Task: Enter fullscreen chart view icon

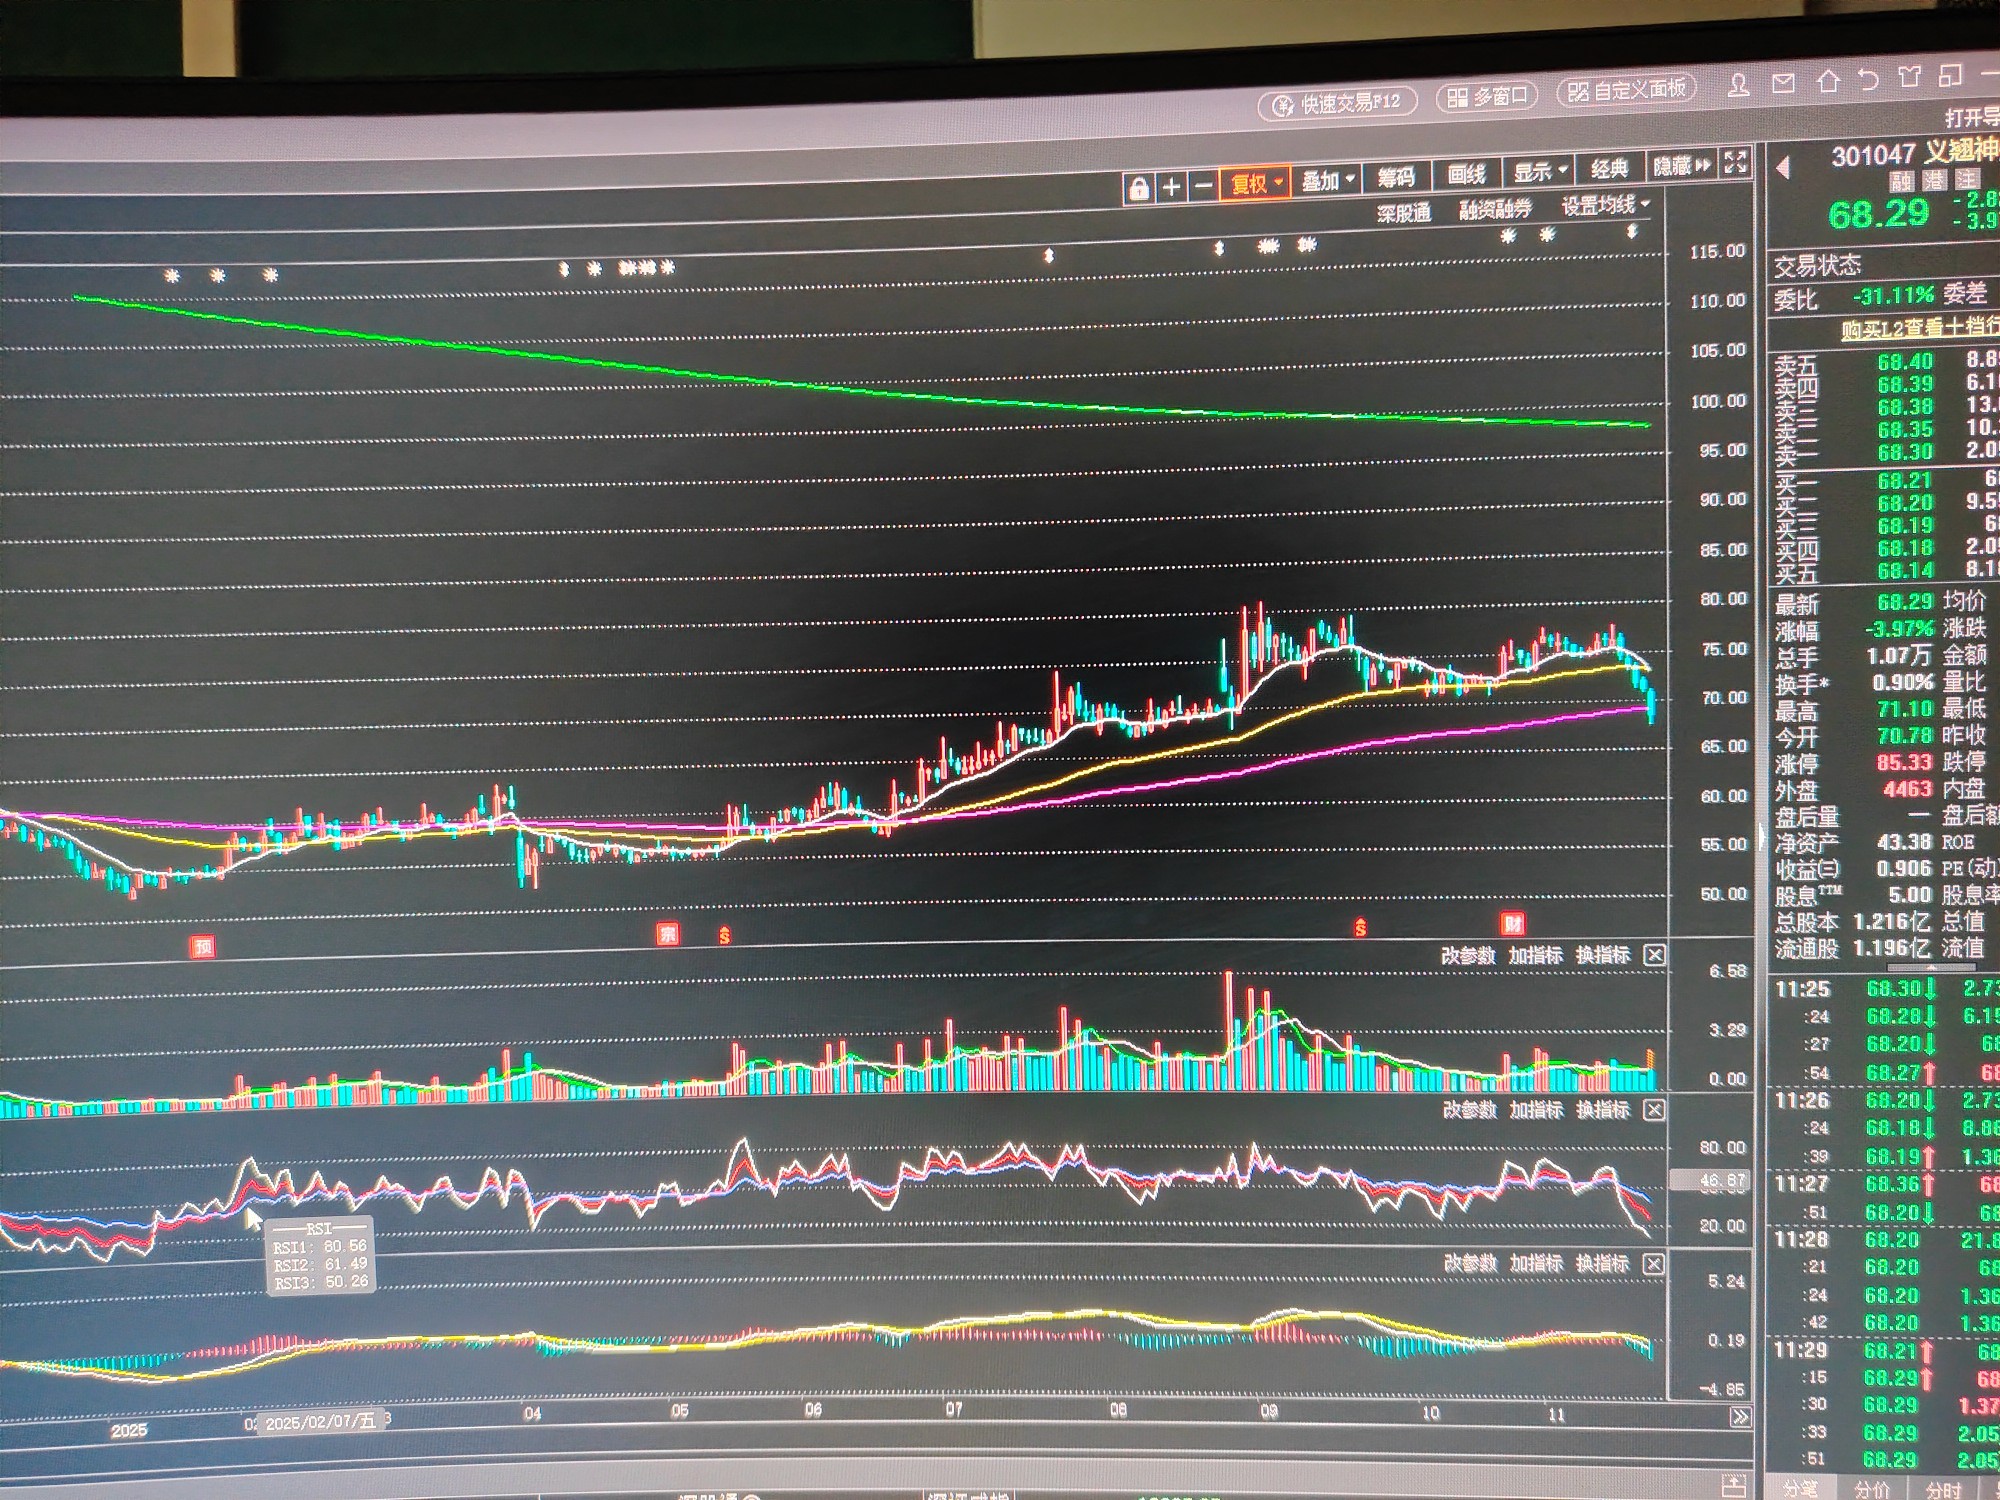Action: click(1736, 163)
